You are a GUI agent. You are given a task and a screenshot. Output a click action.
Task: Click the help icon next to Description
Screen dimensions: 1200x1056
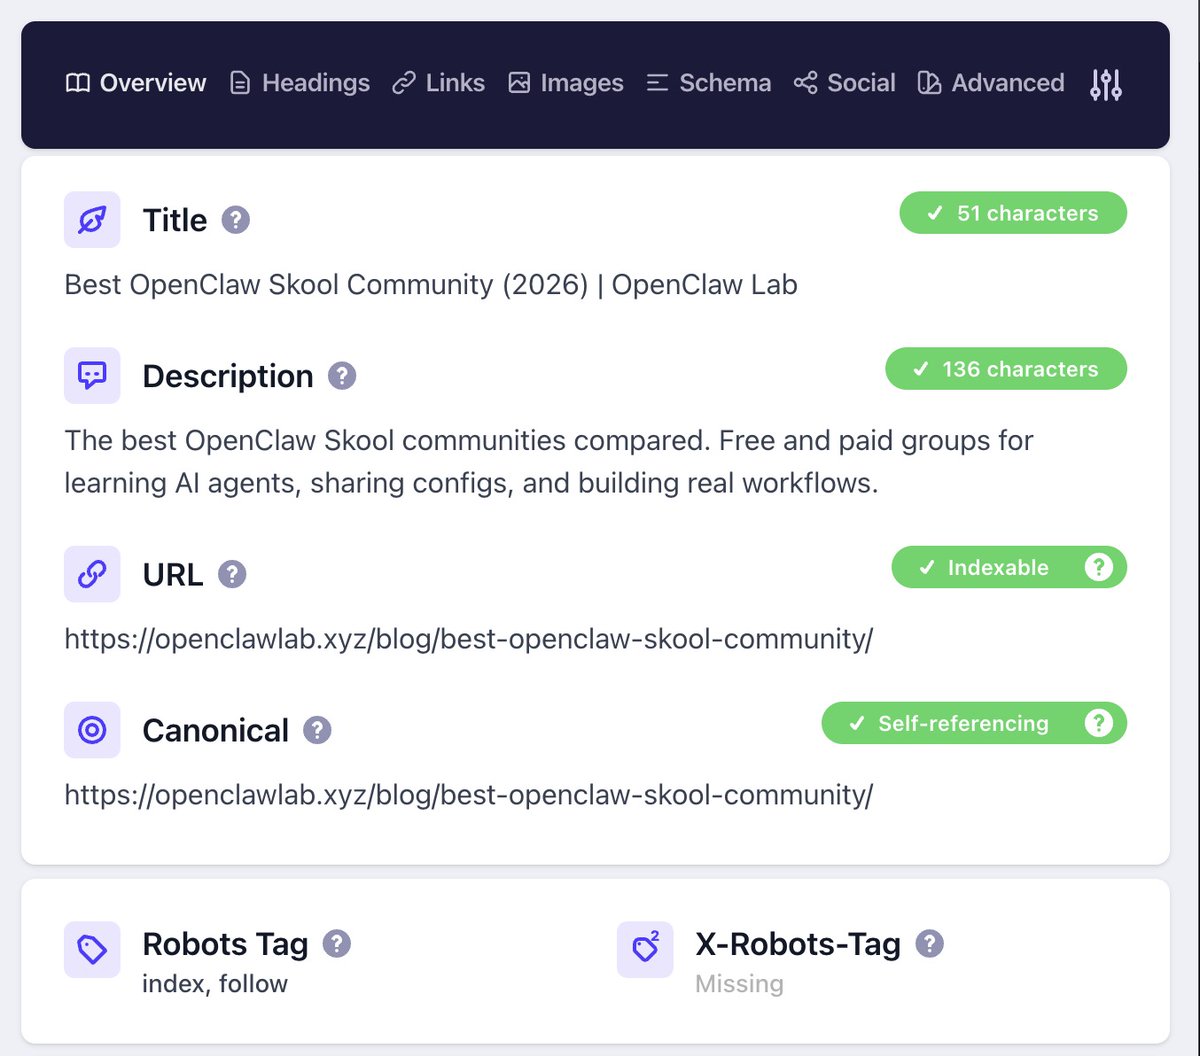(x=342, y=376)
